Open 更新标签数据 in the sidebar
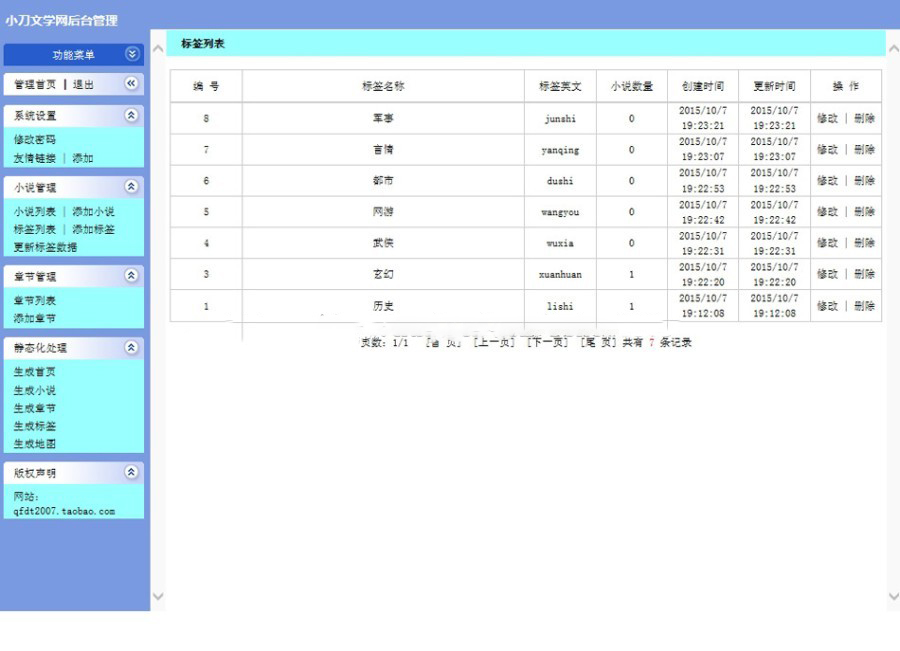 (45, 247)
